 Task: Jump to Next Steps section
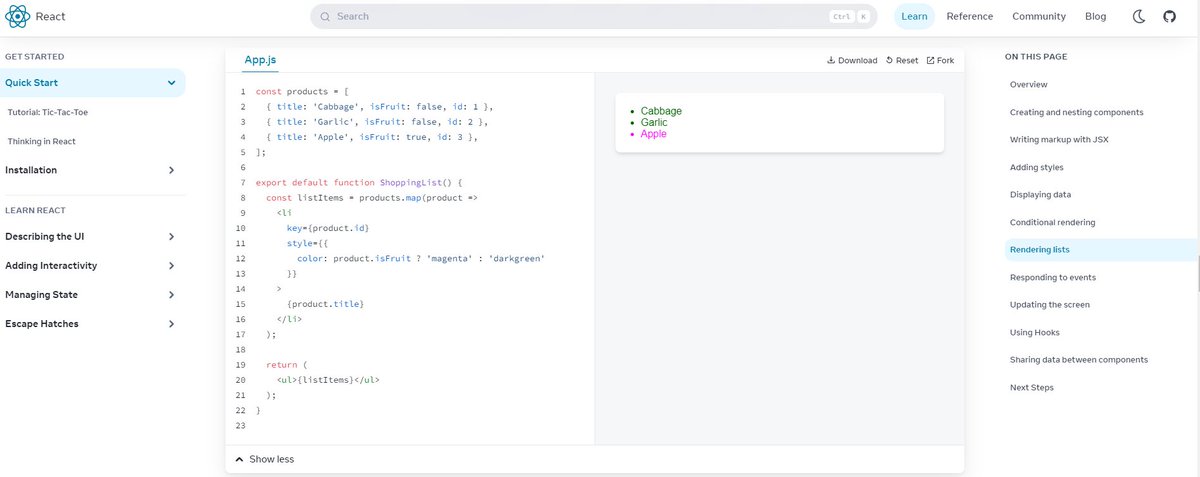point(1032,387)
